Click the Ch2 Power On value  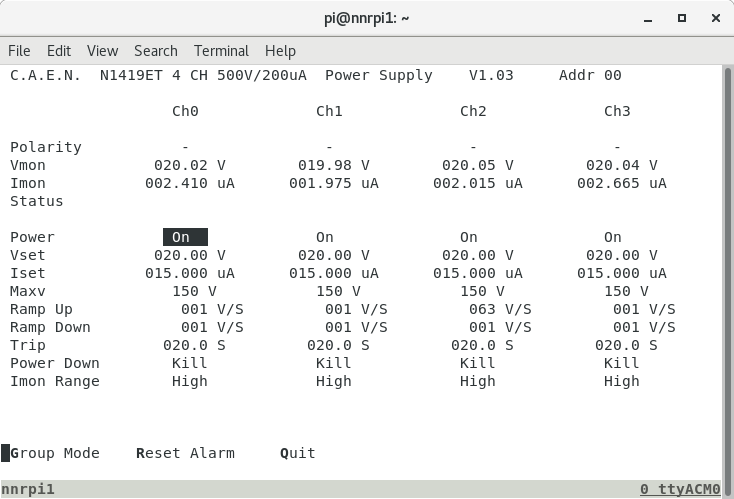pyautogui.click(x=469, y=237)
